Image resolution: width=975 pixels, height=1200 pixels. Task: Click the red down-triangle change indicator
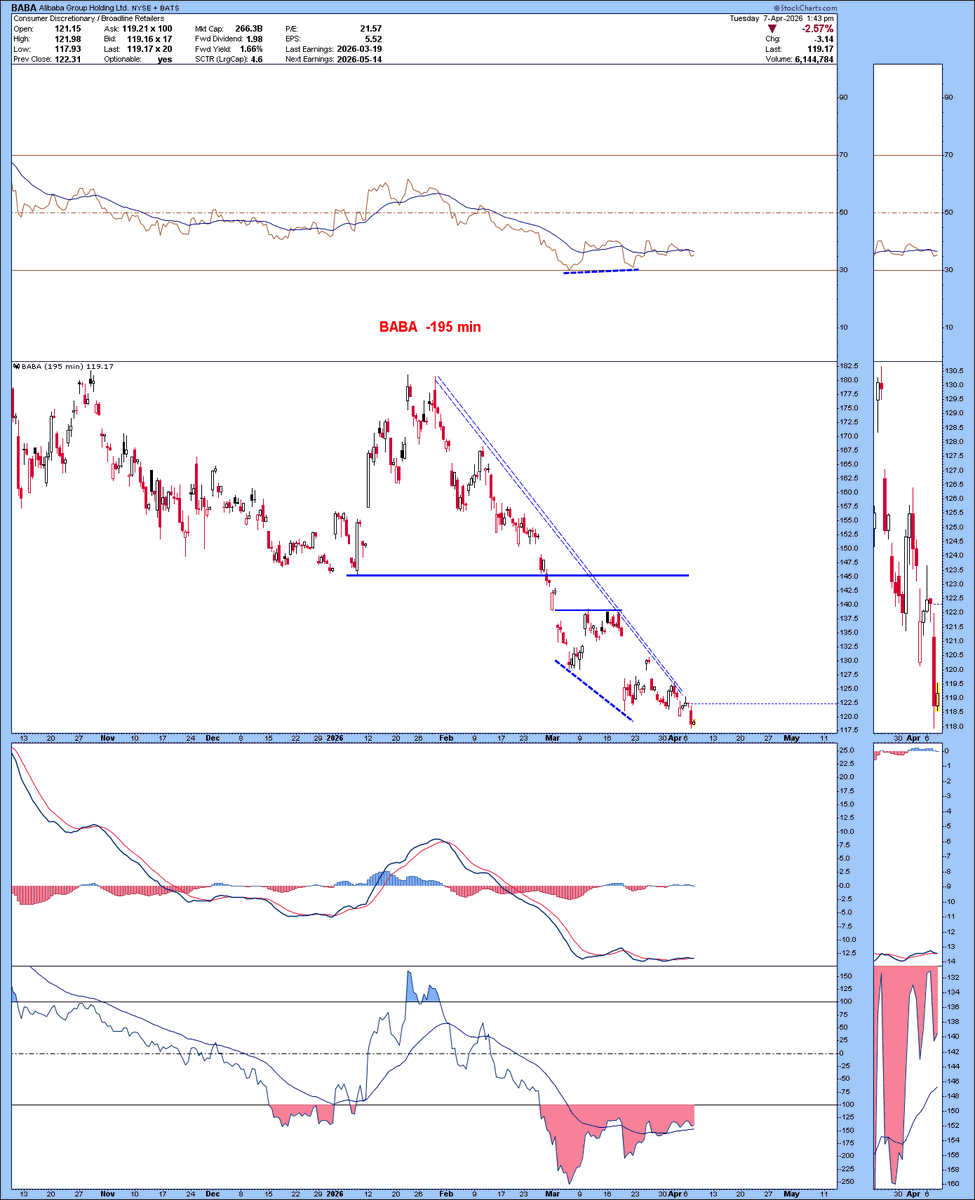pos(772,28)
